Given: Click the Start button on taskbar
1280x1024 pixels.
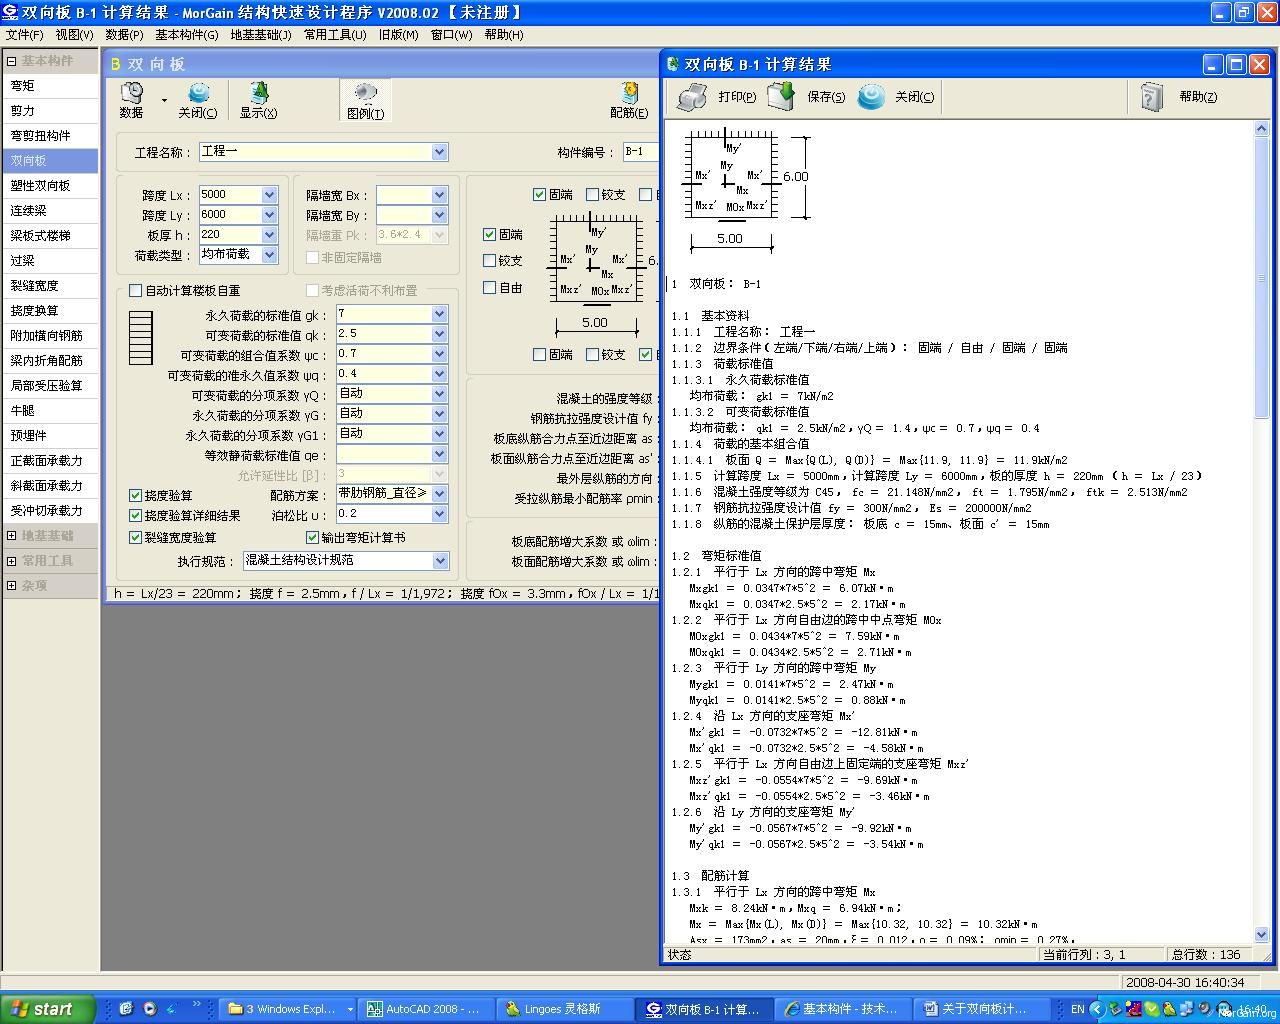Looking at the screenshot, I should pyautogui.click(x=47, y=1009).
